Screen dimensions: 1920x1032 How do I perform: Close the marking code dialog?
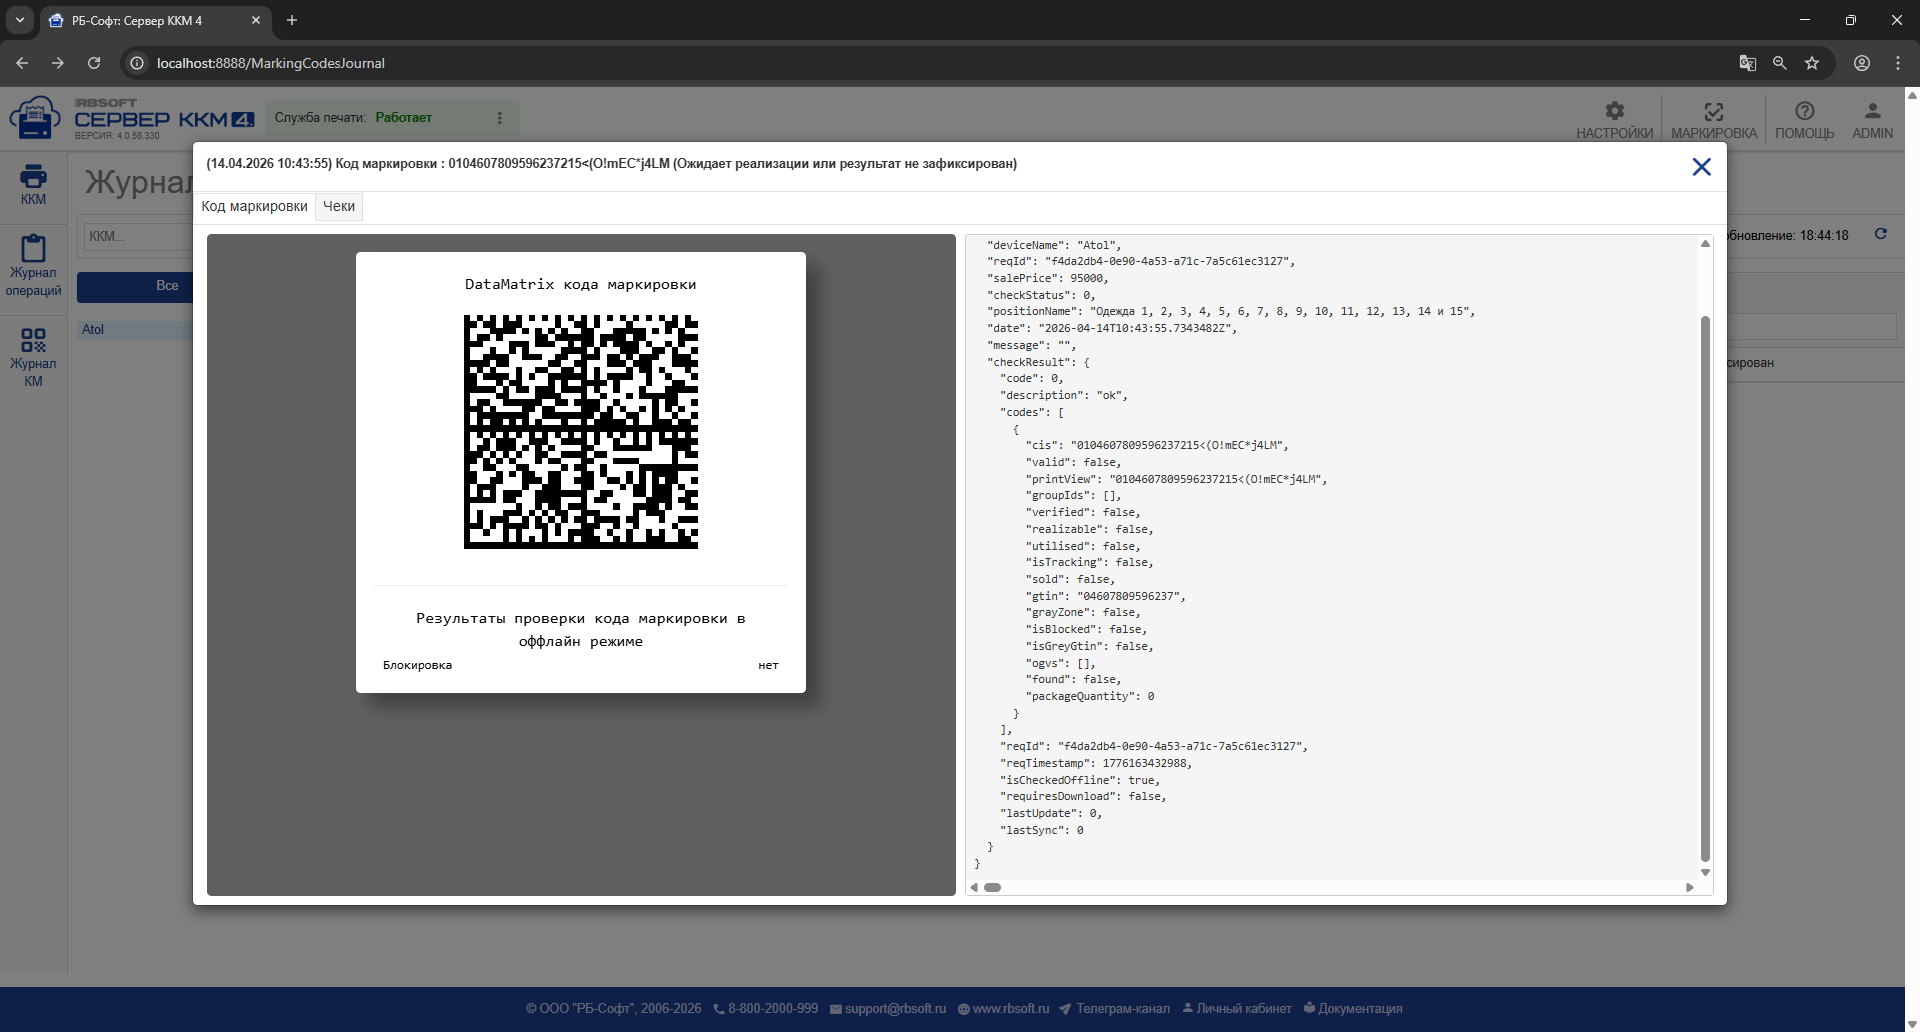click(x=1701, y=167)
